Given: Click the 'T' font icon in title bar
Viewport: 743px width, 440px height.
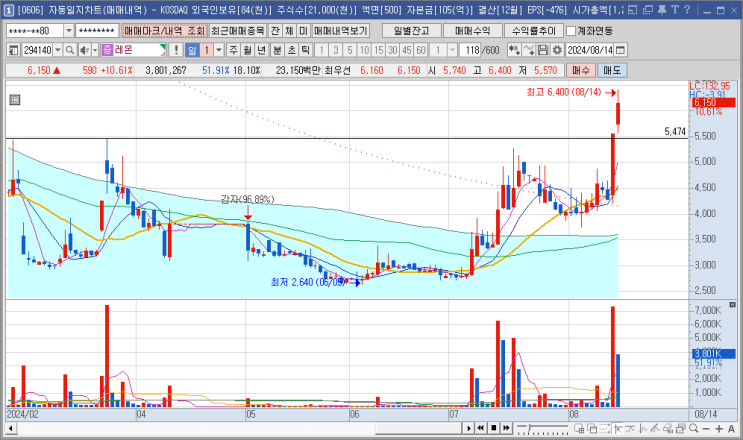Looking at the screenshot, I should pyautogui.click(x=675, y=9).
